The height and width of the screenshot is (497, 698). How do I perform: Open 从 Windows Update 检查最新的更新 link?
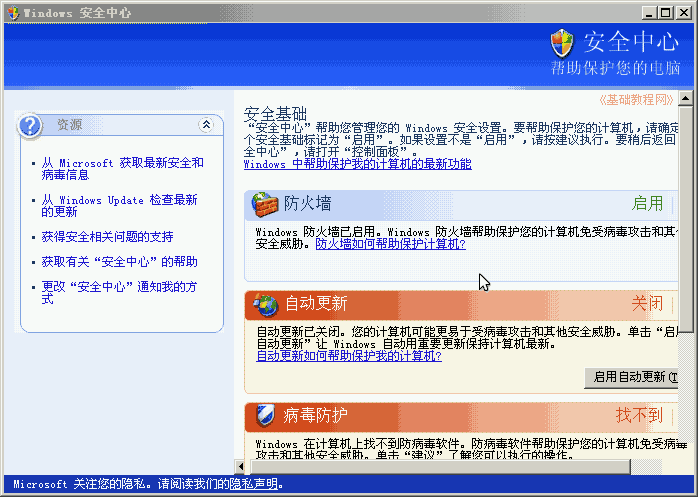click(x=119, y=206)
